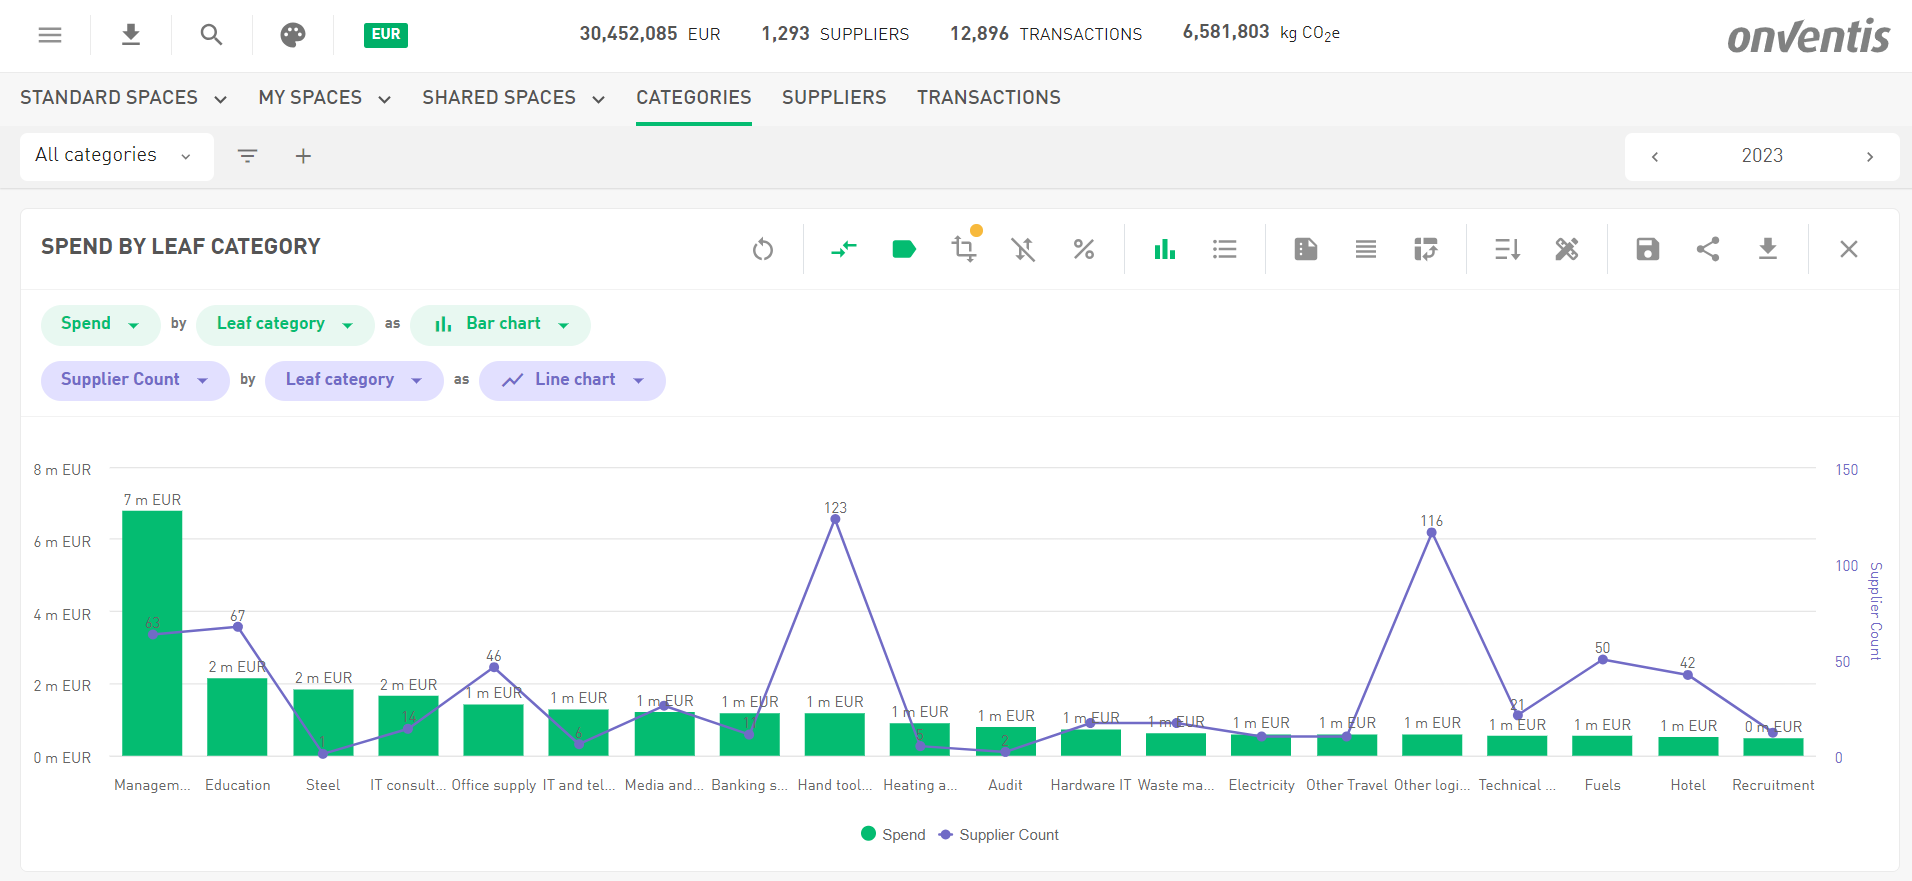Toggle percentage display mode

(x=1083, y=249)
